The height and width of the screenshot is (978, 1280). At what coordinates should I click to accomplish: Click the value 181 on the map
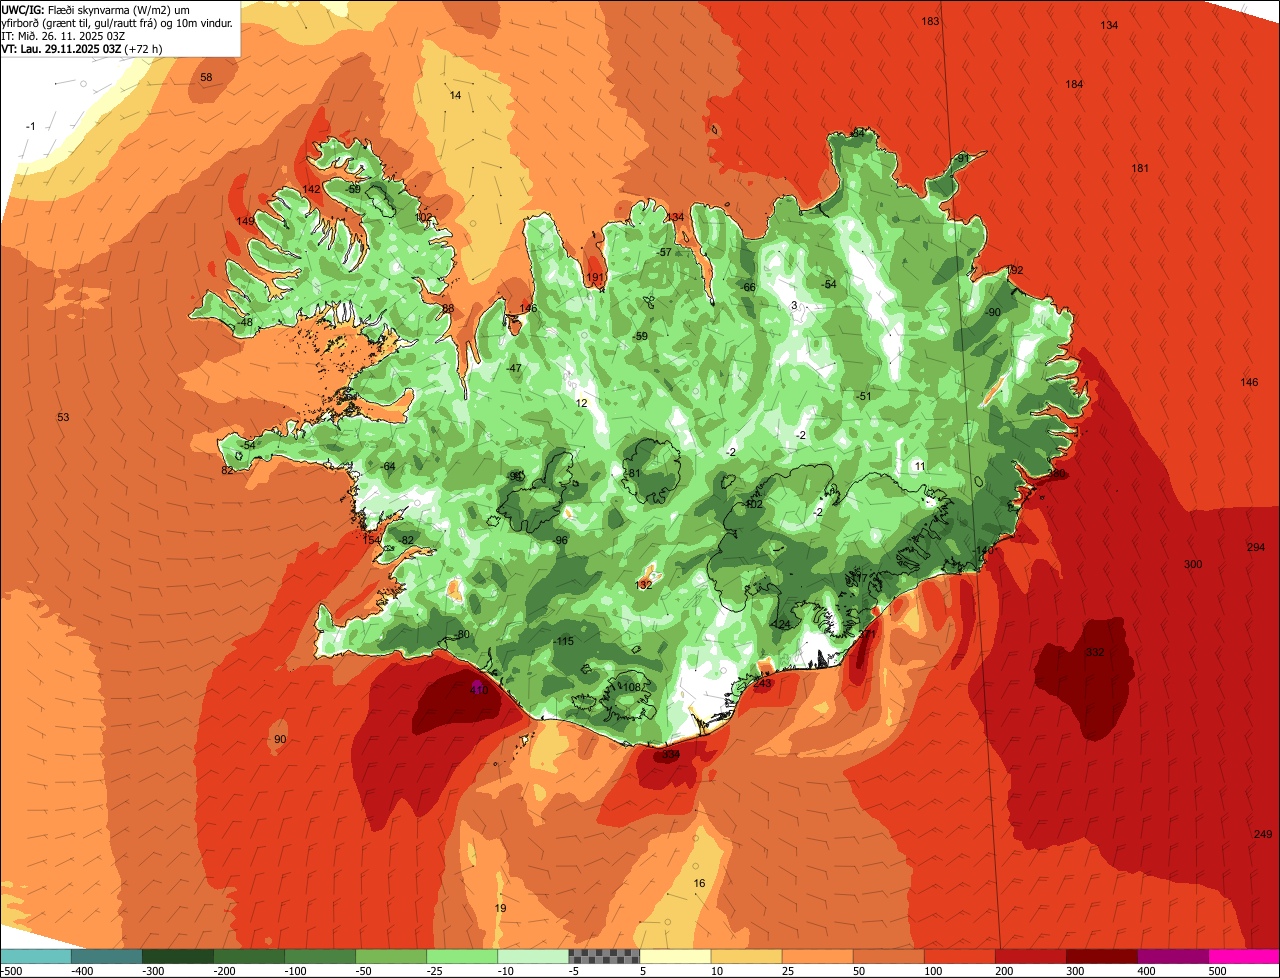(1140, 168)
